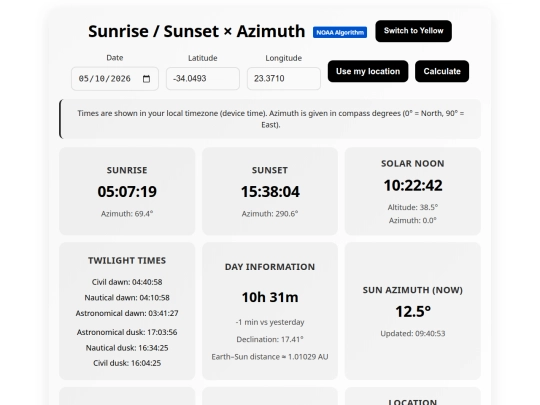Click the timezone info notice banner
Viewport: 540px width, 405px height.
[270, 119]
